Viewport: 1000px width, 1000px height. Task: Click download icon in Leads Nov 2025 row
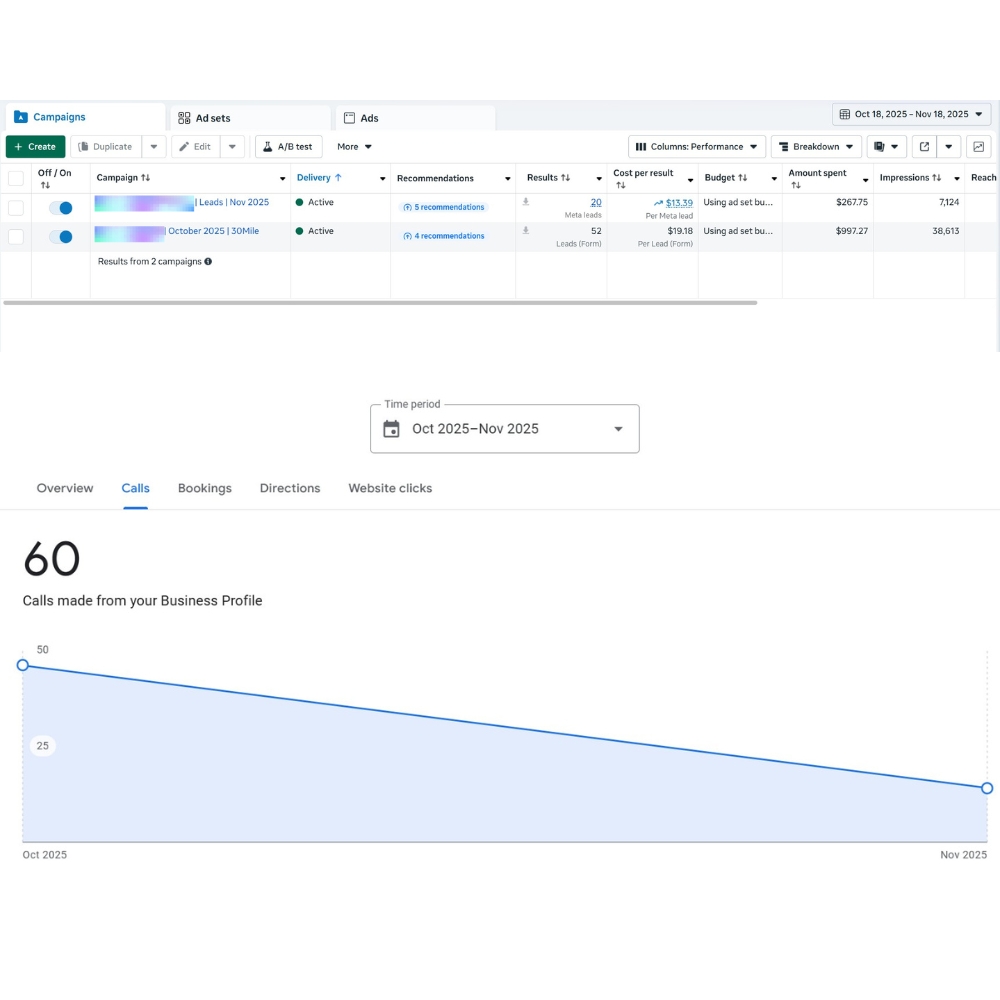tap(526, 202)
